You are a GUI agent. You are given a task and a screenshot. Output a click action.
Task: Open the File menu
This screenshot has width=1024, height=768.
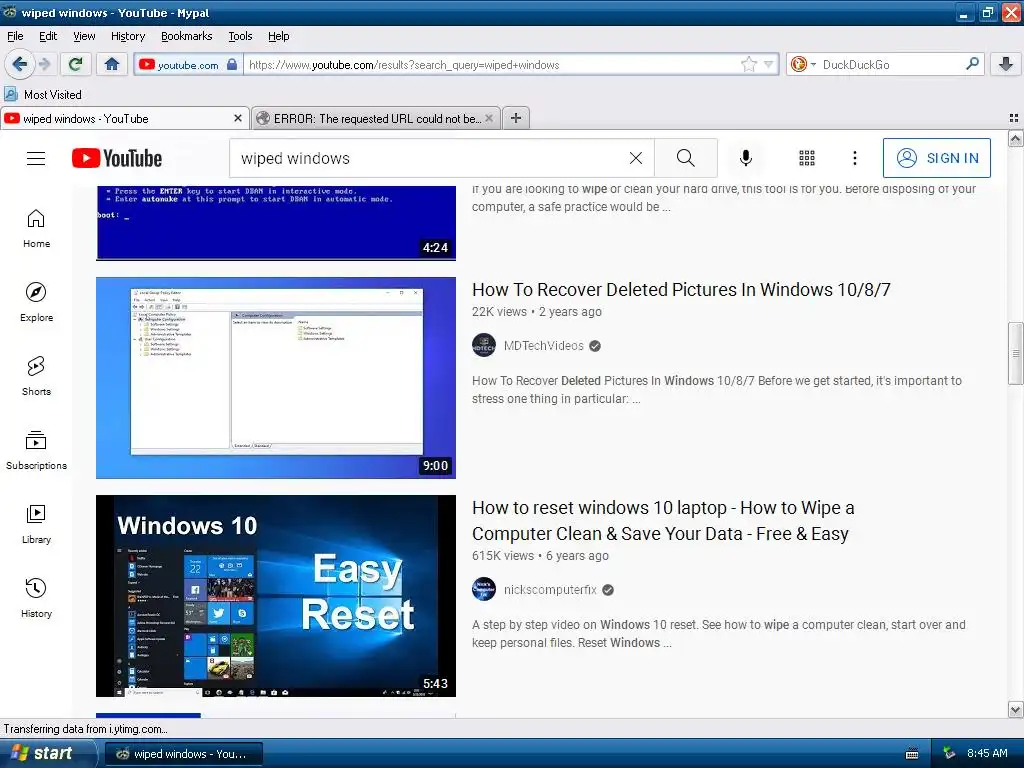click(x=15, y=36)
